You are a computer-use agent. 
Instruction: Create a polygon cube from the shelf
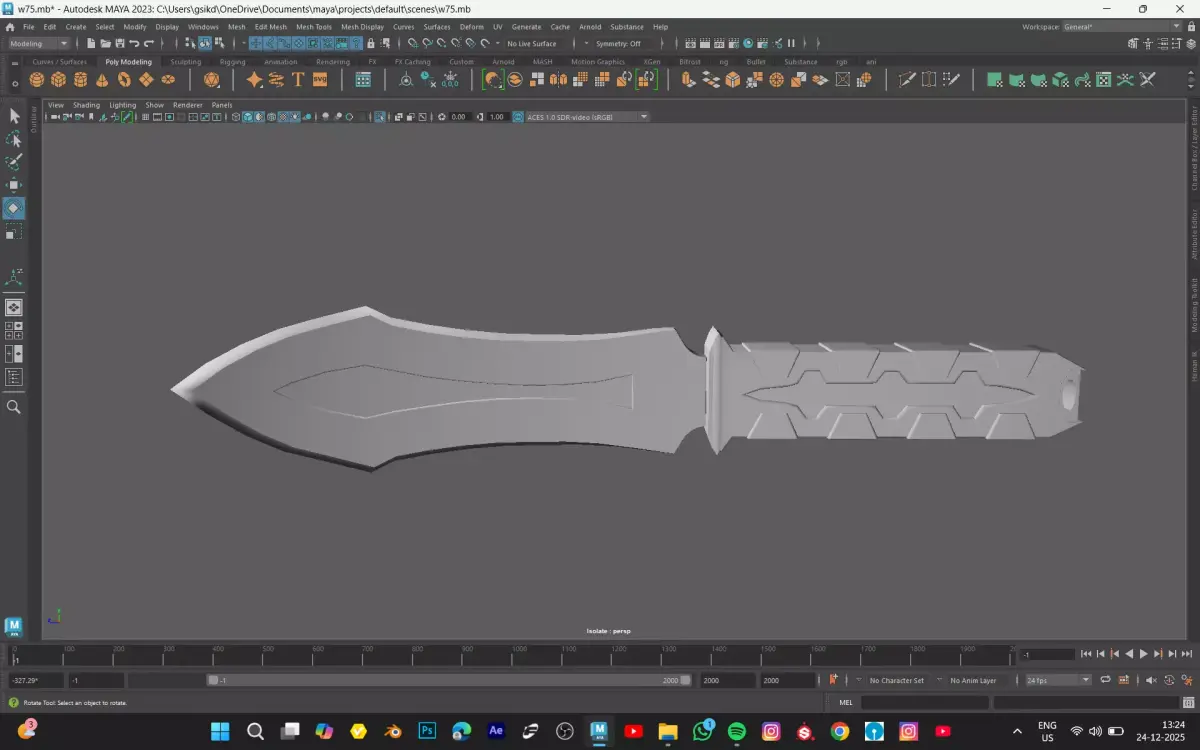(x=58, y=80)
